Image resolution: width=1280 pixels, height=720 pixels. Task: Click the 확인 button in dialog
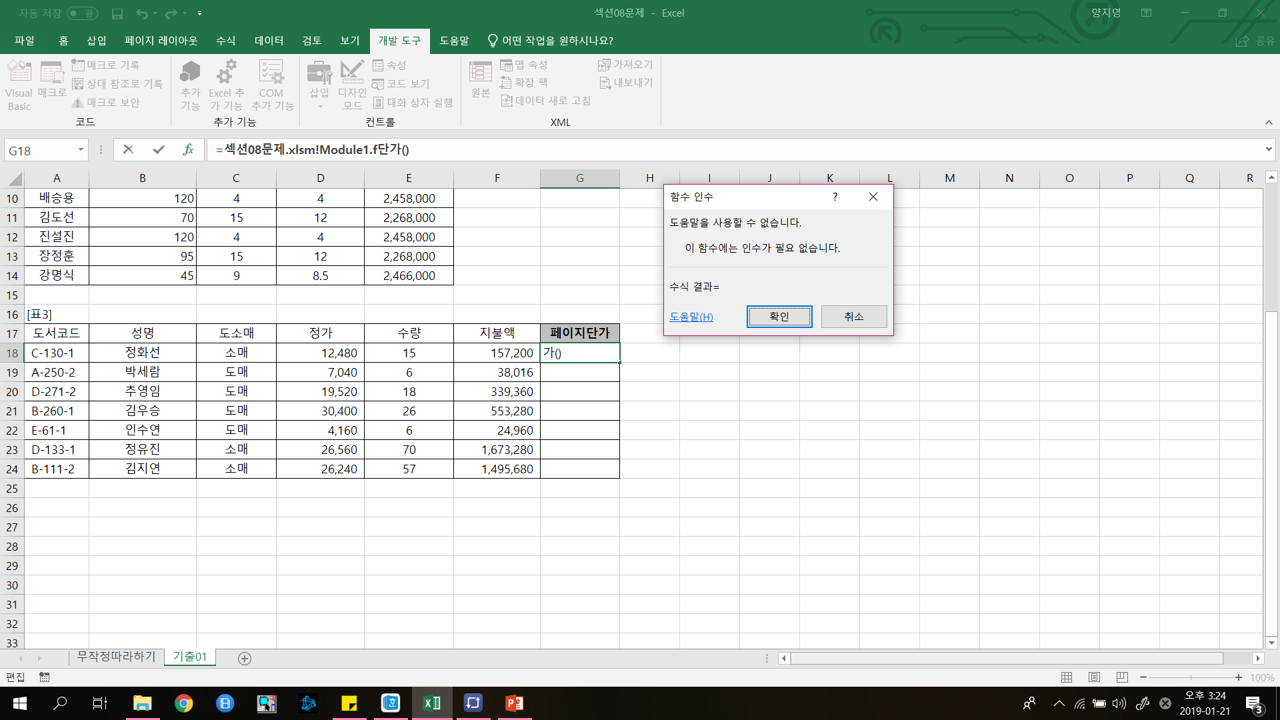(x=779, y=316)
